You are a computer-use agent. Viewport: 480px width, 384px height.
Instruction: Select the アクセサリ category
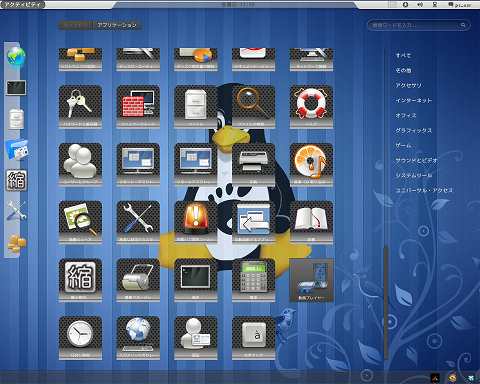[x=408, y=85]
